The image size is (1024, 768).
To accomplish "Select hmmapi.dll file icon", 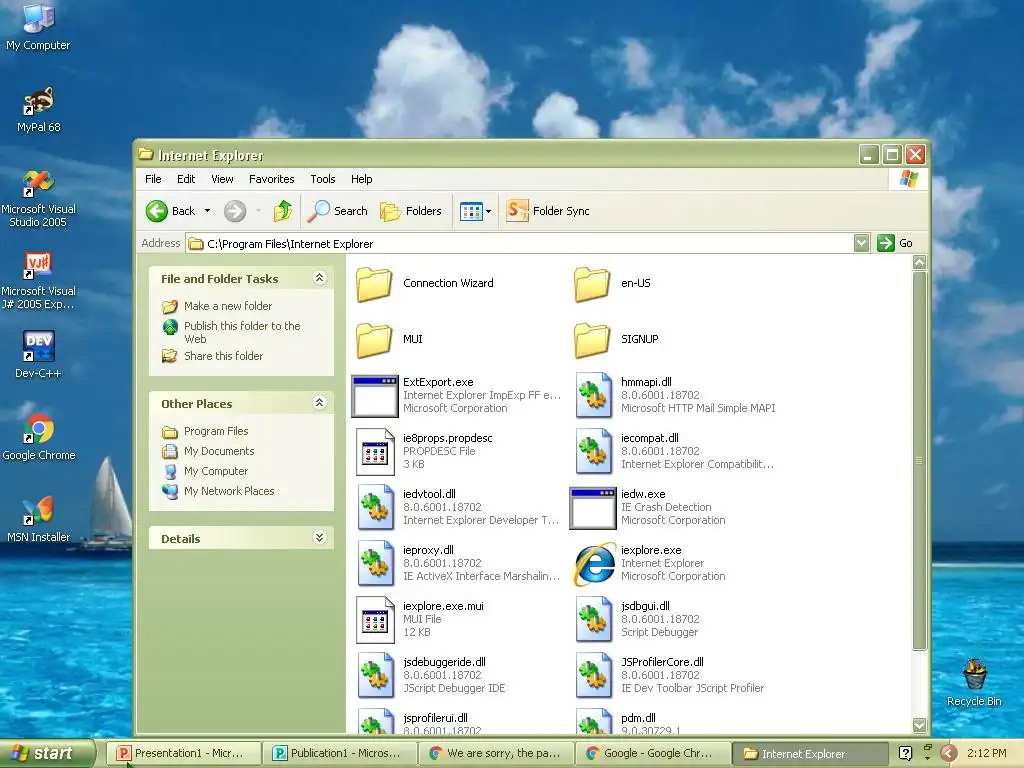I will click(594, 395).
